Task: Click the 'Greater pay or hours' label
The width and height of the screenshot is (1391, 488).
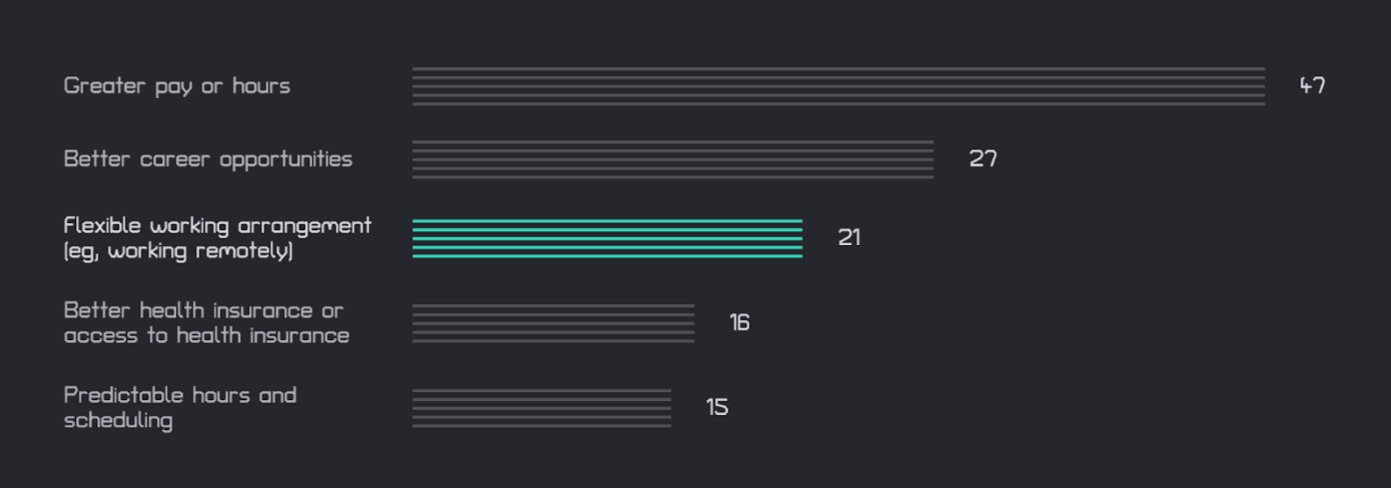Action: [x=177, y=86]
